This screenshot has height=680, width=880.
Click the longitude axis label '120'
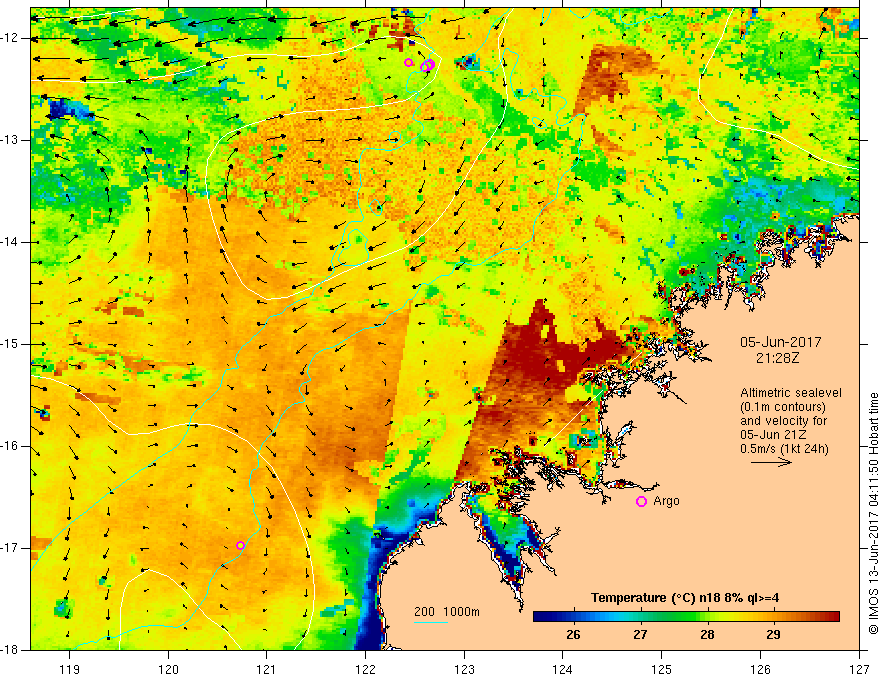168,669
